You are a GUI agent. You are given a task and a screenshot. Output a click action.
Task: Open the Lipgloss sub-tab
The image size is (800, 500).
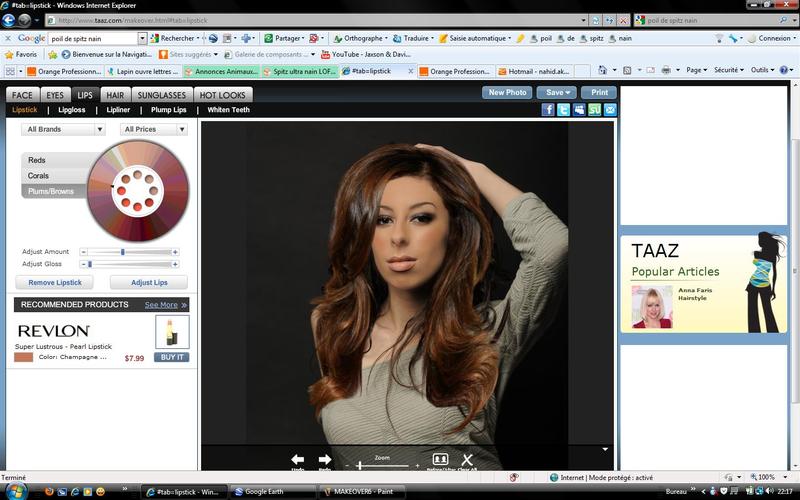pos(72,110)
